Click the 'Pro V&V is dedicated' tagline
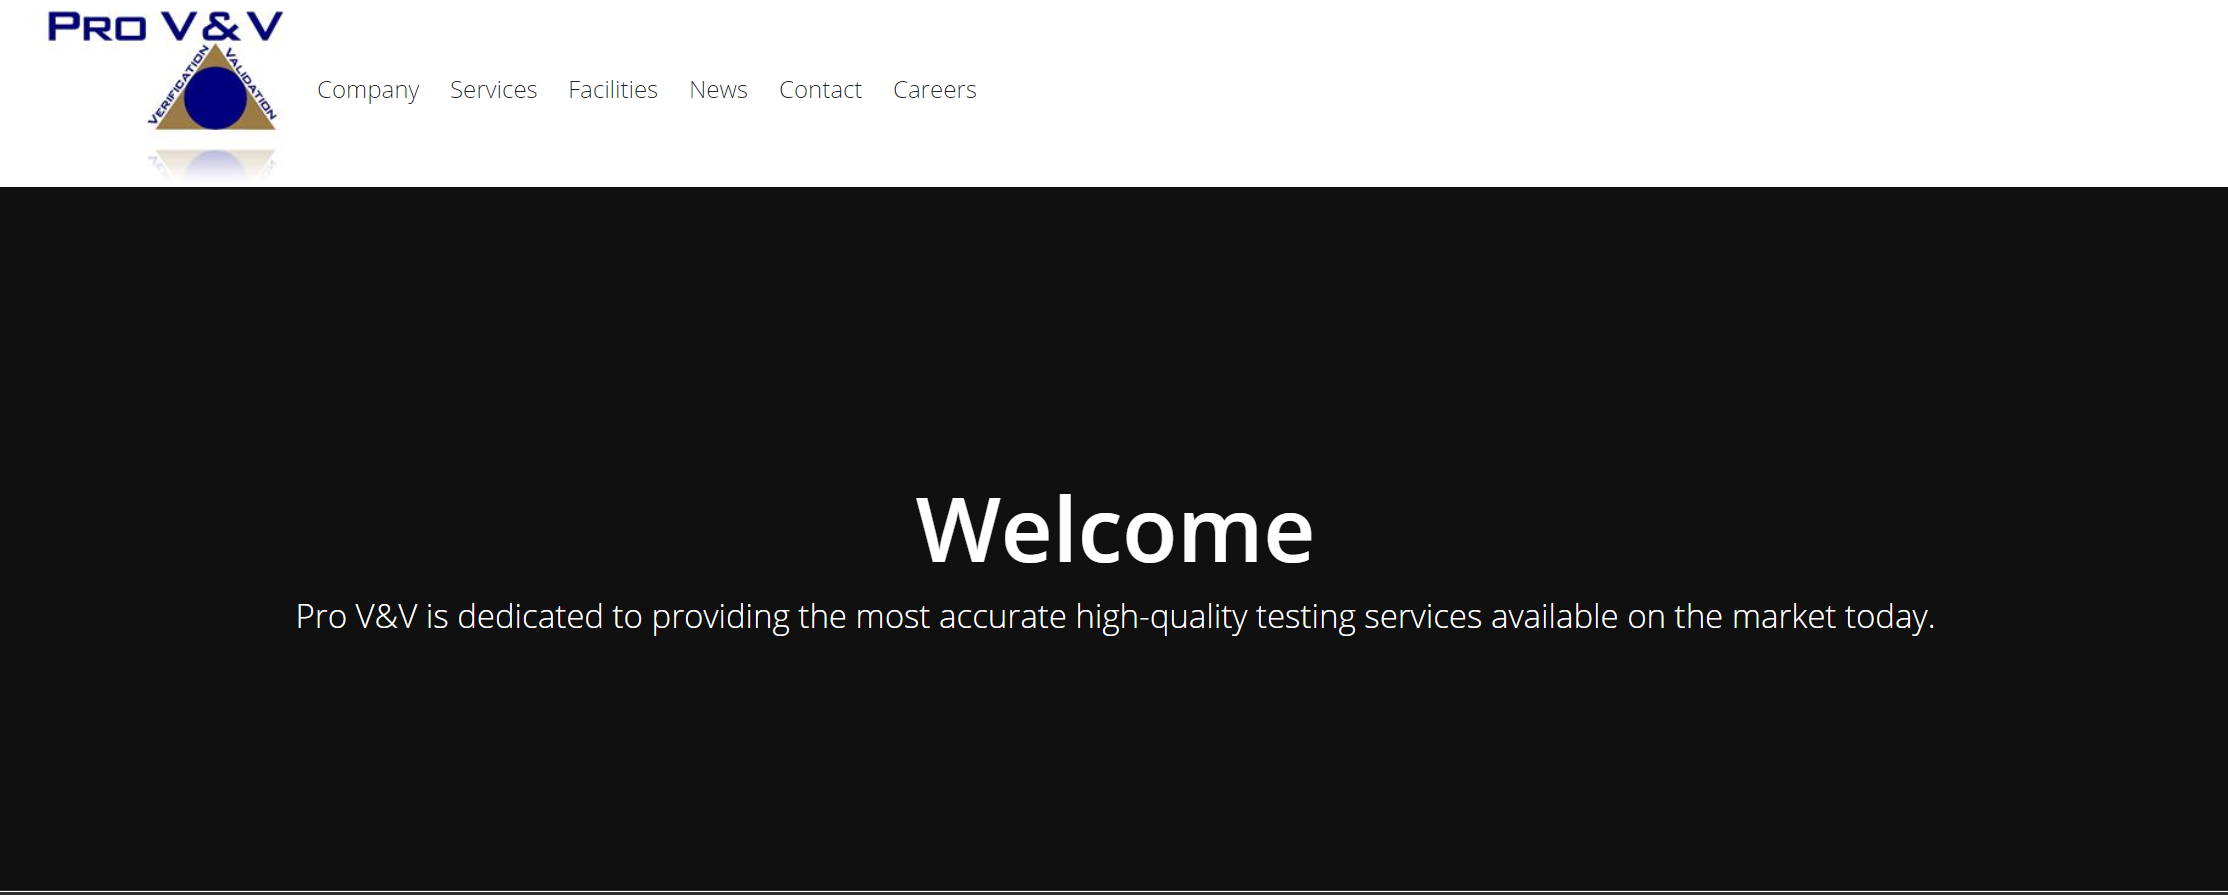 [1115, 617]
